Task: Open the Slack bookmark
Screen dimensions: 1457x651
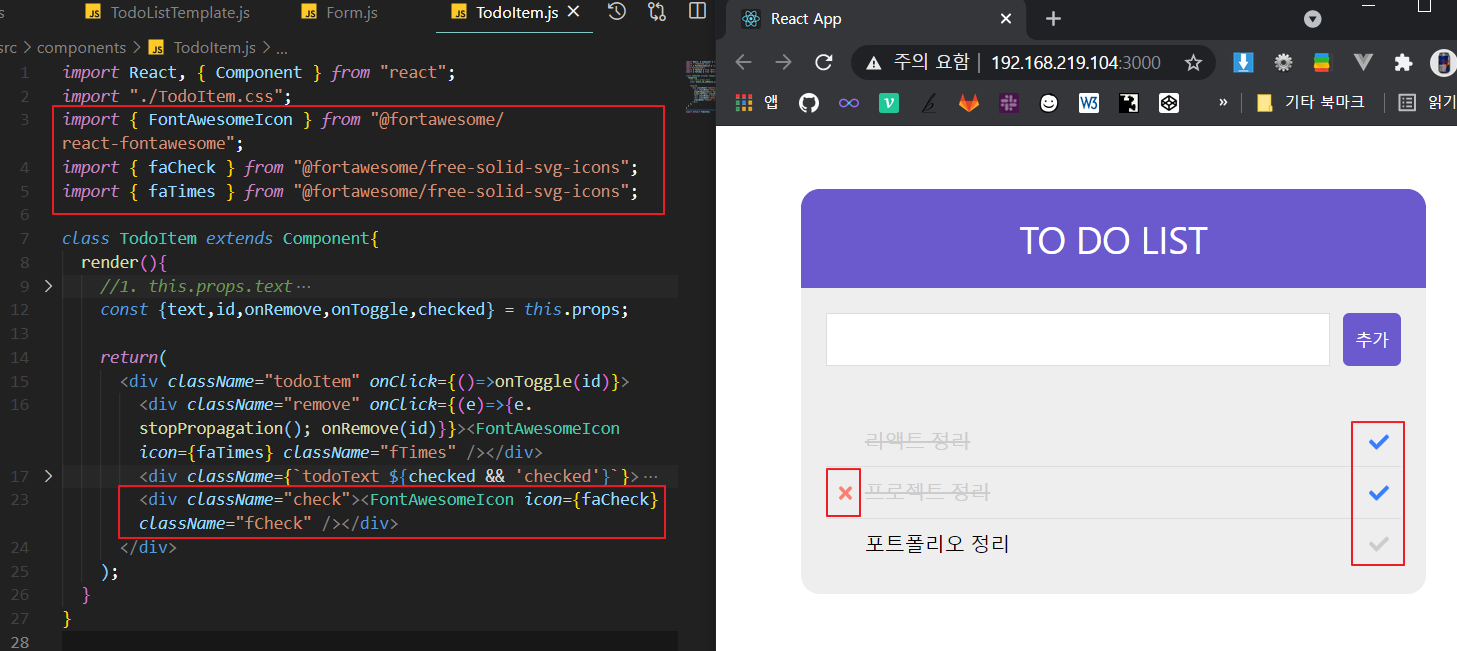Action: pos(1008,102)
